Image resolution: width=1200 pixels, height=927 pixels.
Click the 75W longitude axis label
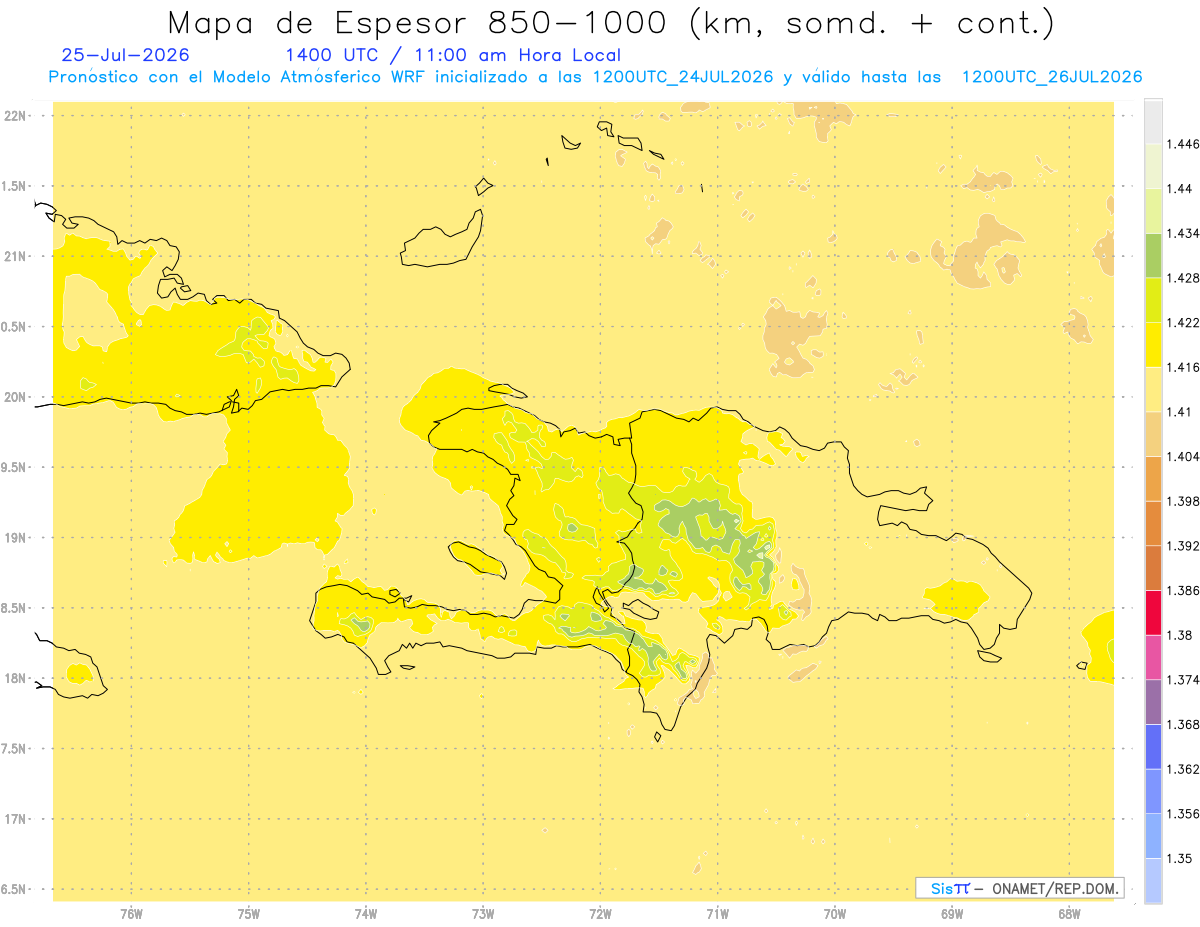249,914
